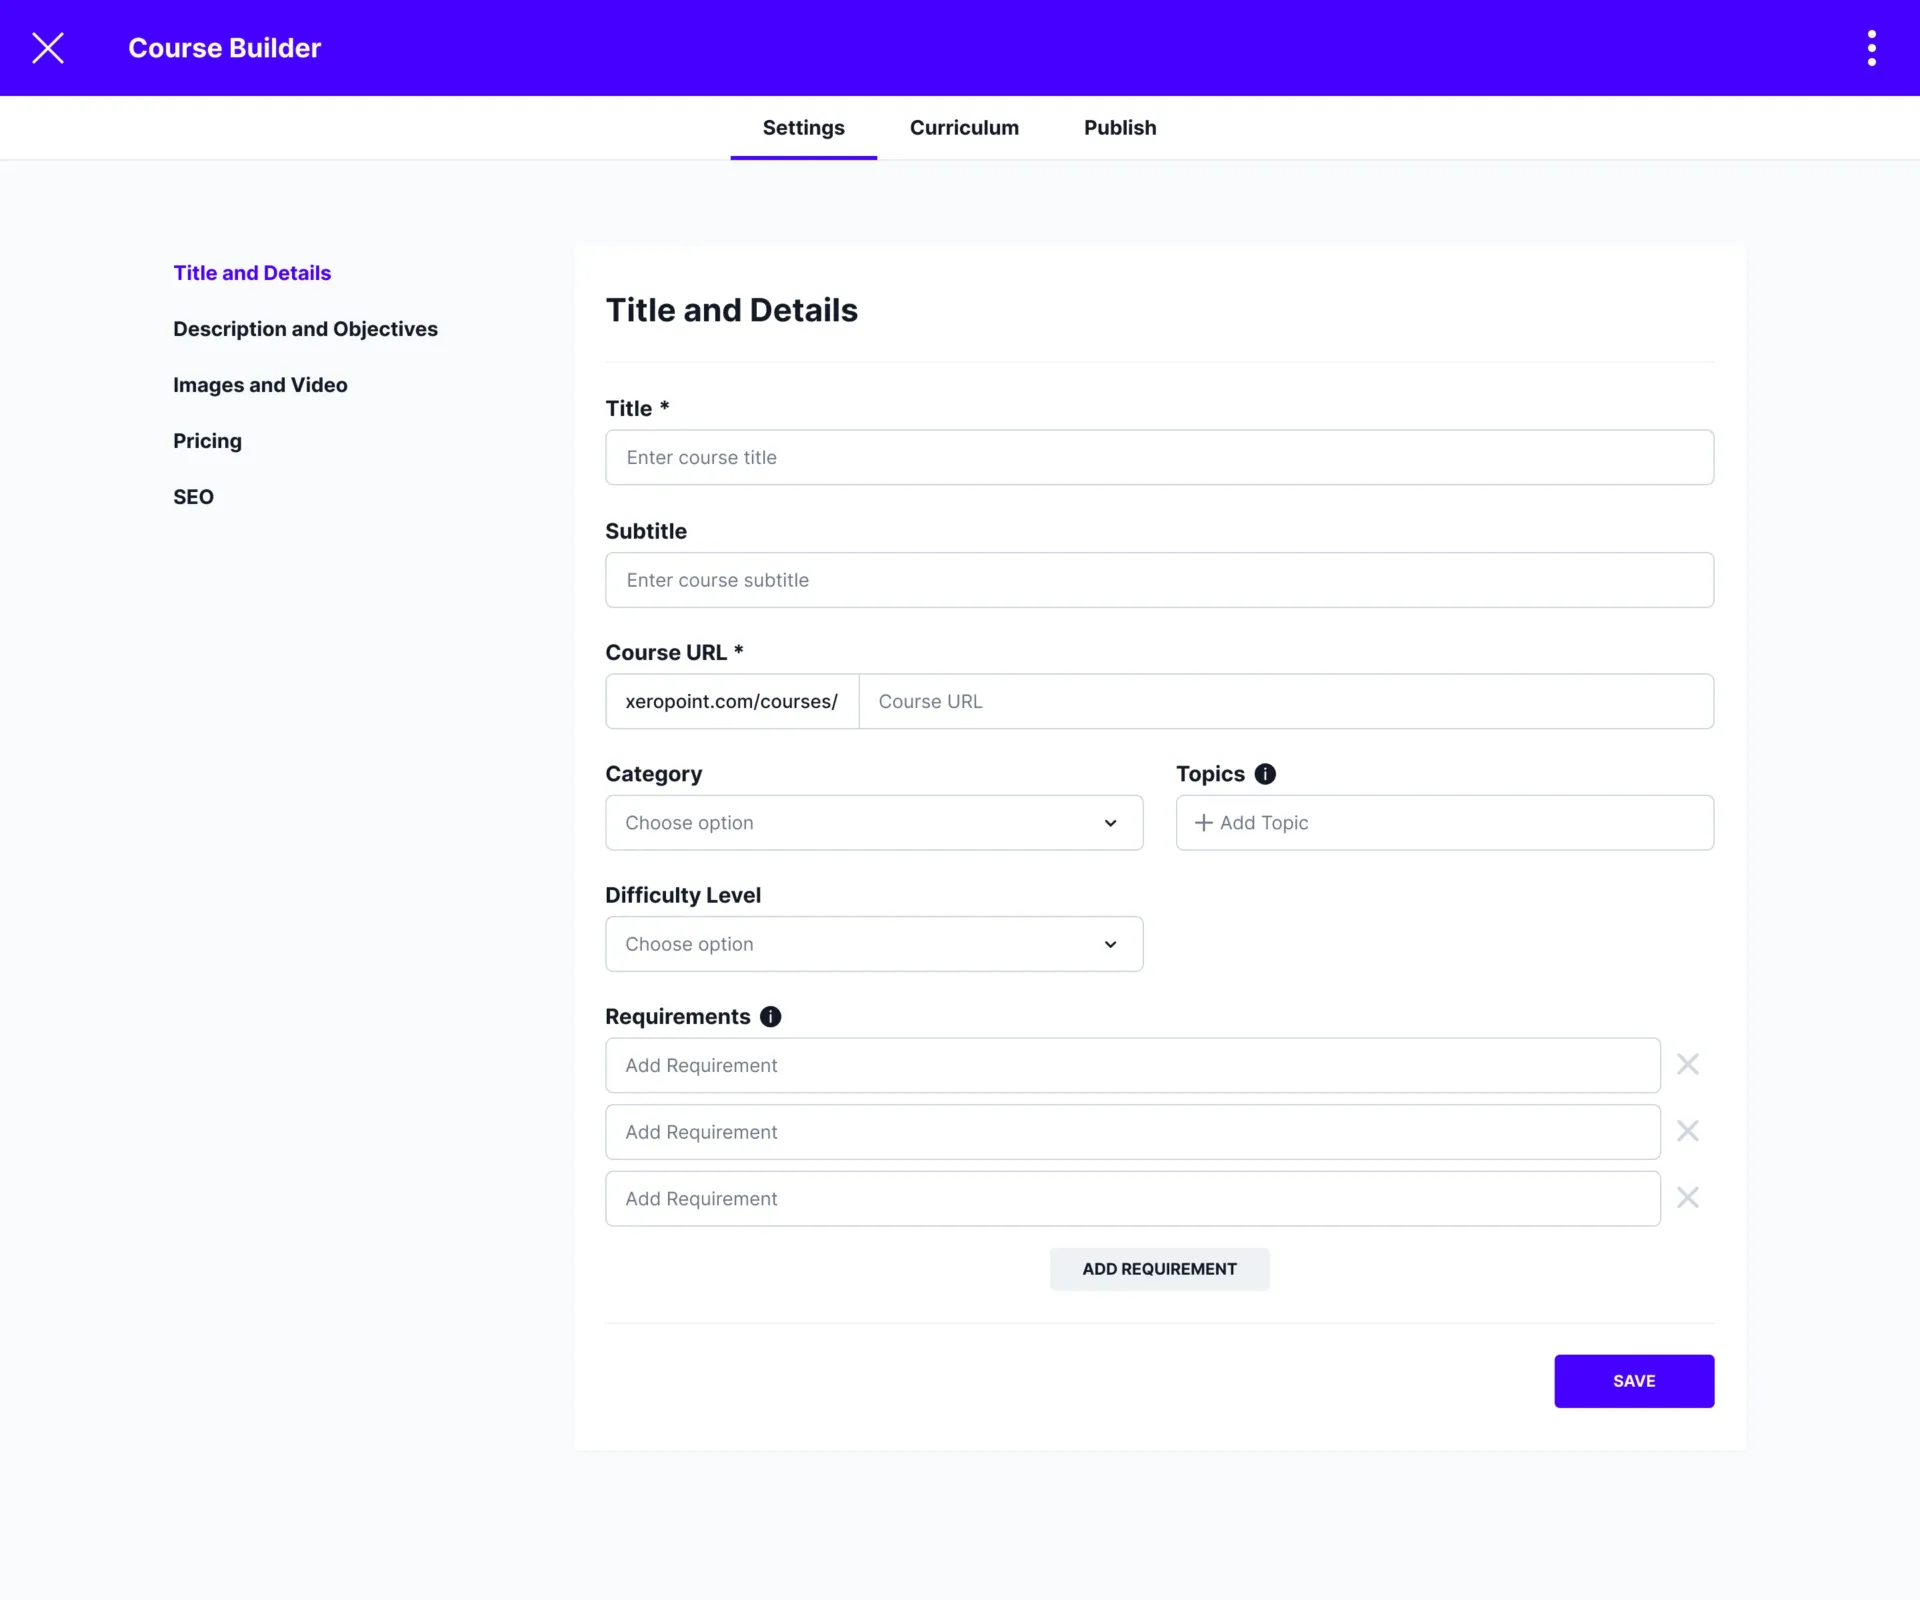The width and height of the screenshot is (1920, 1600).
Task: Open the Pricing section
Action: (207, 441)
